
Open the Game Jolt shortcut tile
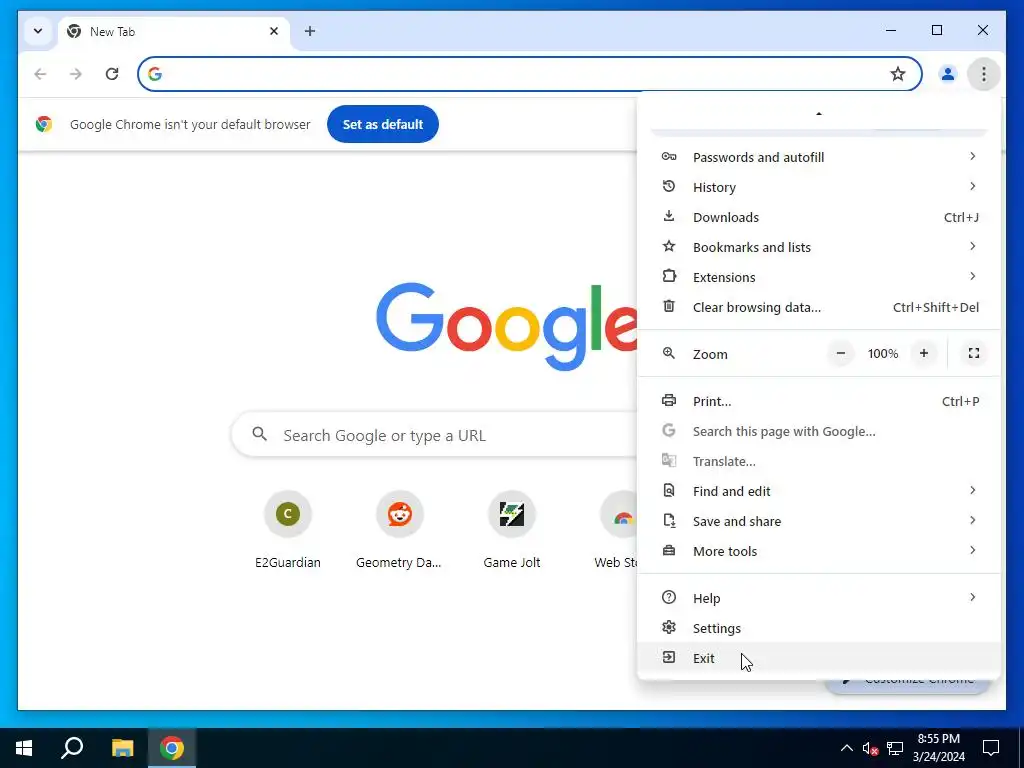point(511,530)
